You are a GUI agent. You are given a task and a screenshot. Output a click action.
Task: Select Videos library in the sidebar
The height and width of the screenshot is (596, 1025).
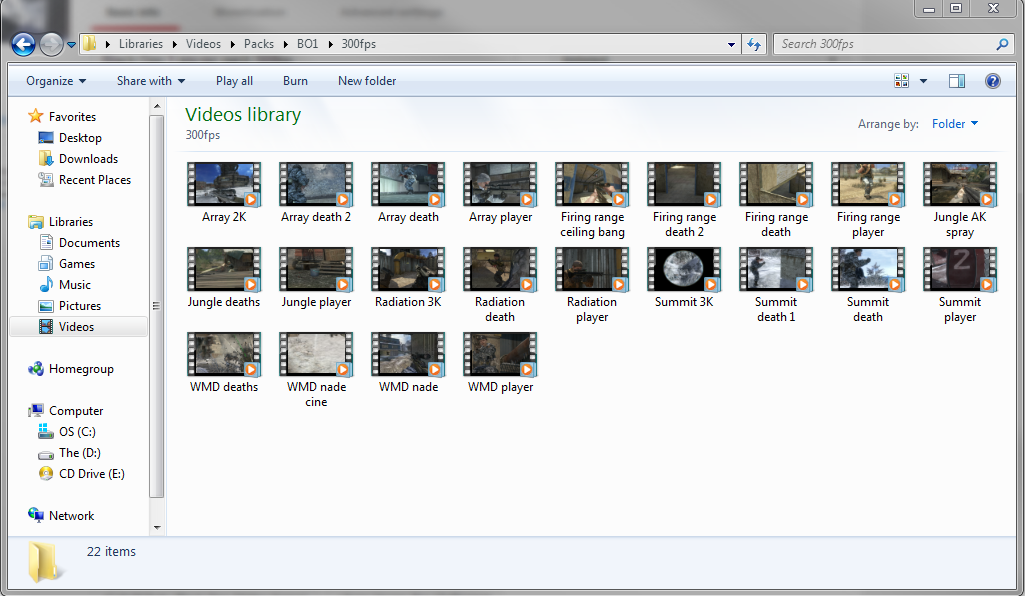tap(78, 327)
